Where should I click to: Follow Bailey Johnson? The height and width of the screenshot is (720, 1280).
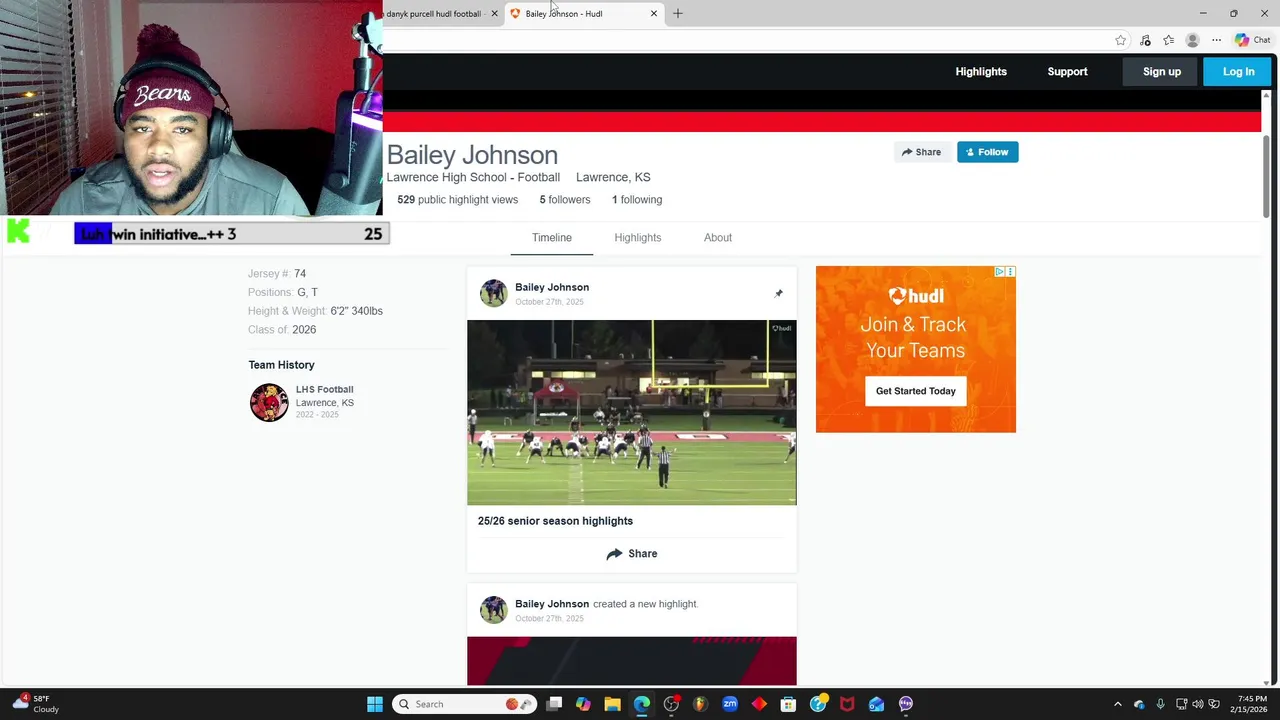(987, 152)
